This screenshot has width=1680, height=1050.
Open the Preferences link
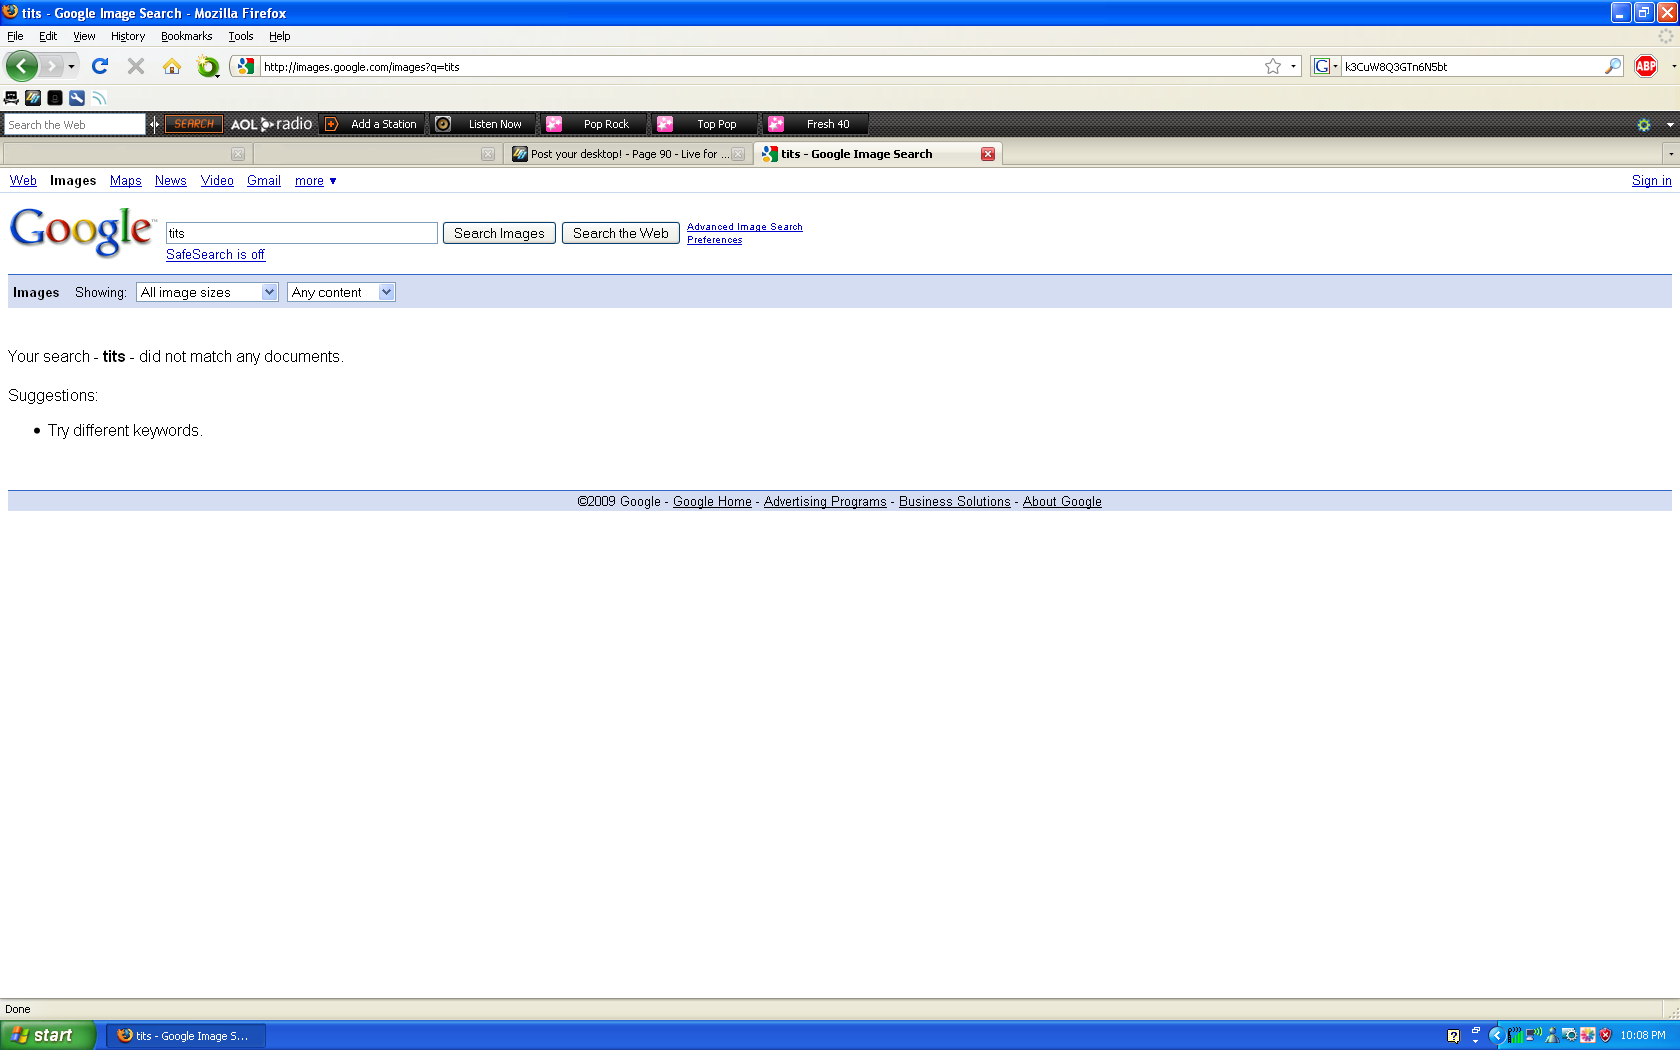tap(715, 240)
